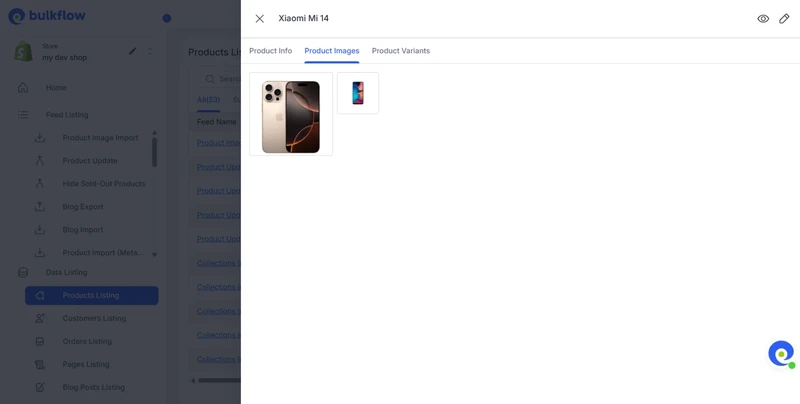The width and height of the screenshot is (800, 404).
Task: Open the small blue phone image thumbnail
Action: point(358,93)
